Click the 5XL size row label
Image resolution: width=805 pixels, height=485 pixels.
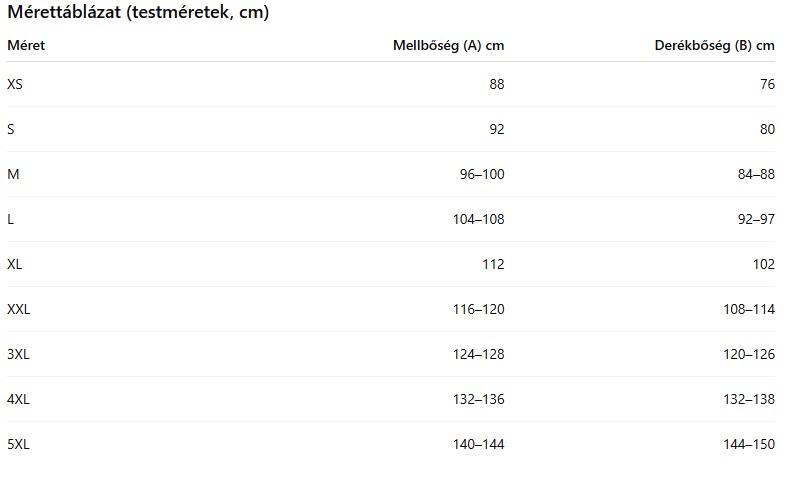pos(18,444)
